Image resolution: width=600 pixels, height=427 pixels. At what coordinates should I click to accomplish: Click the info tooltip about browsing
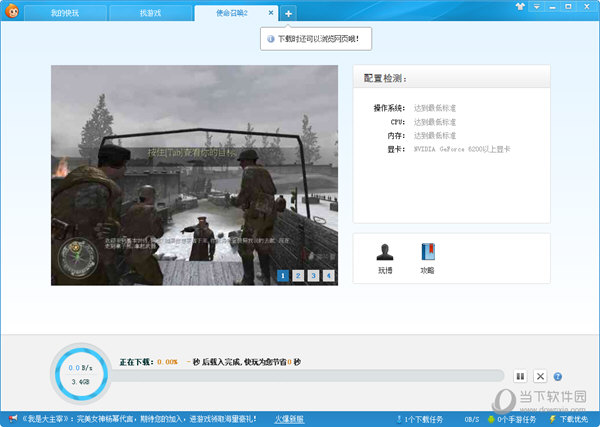tap(316, 39)
